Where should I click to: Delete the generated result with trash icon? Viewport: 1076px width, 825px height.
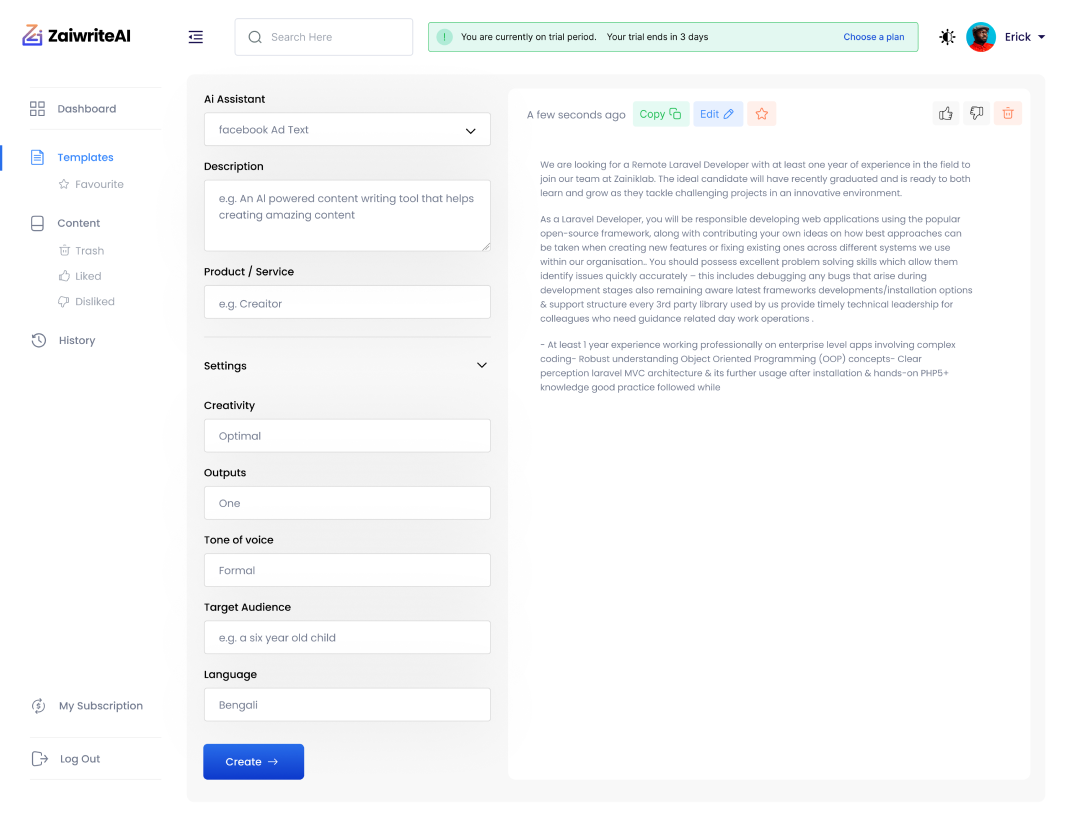point(1008,114)
